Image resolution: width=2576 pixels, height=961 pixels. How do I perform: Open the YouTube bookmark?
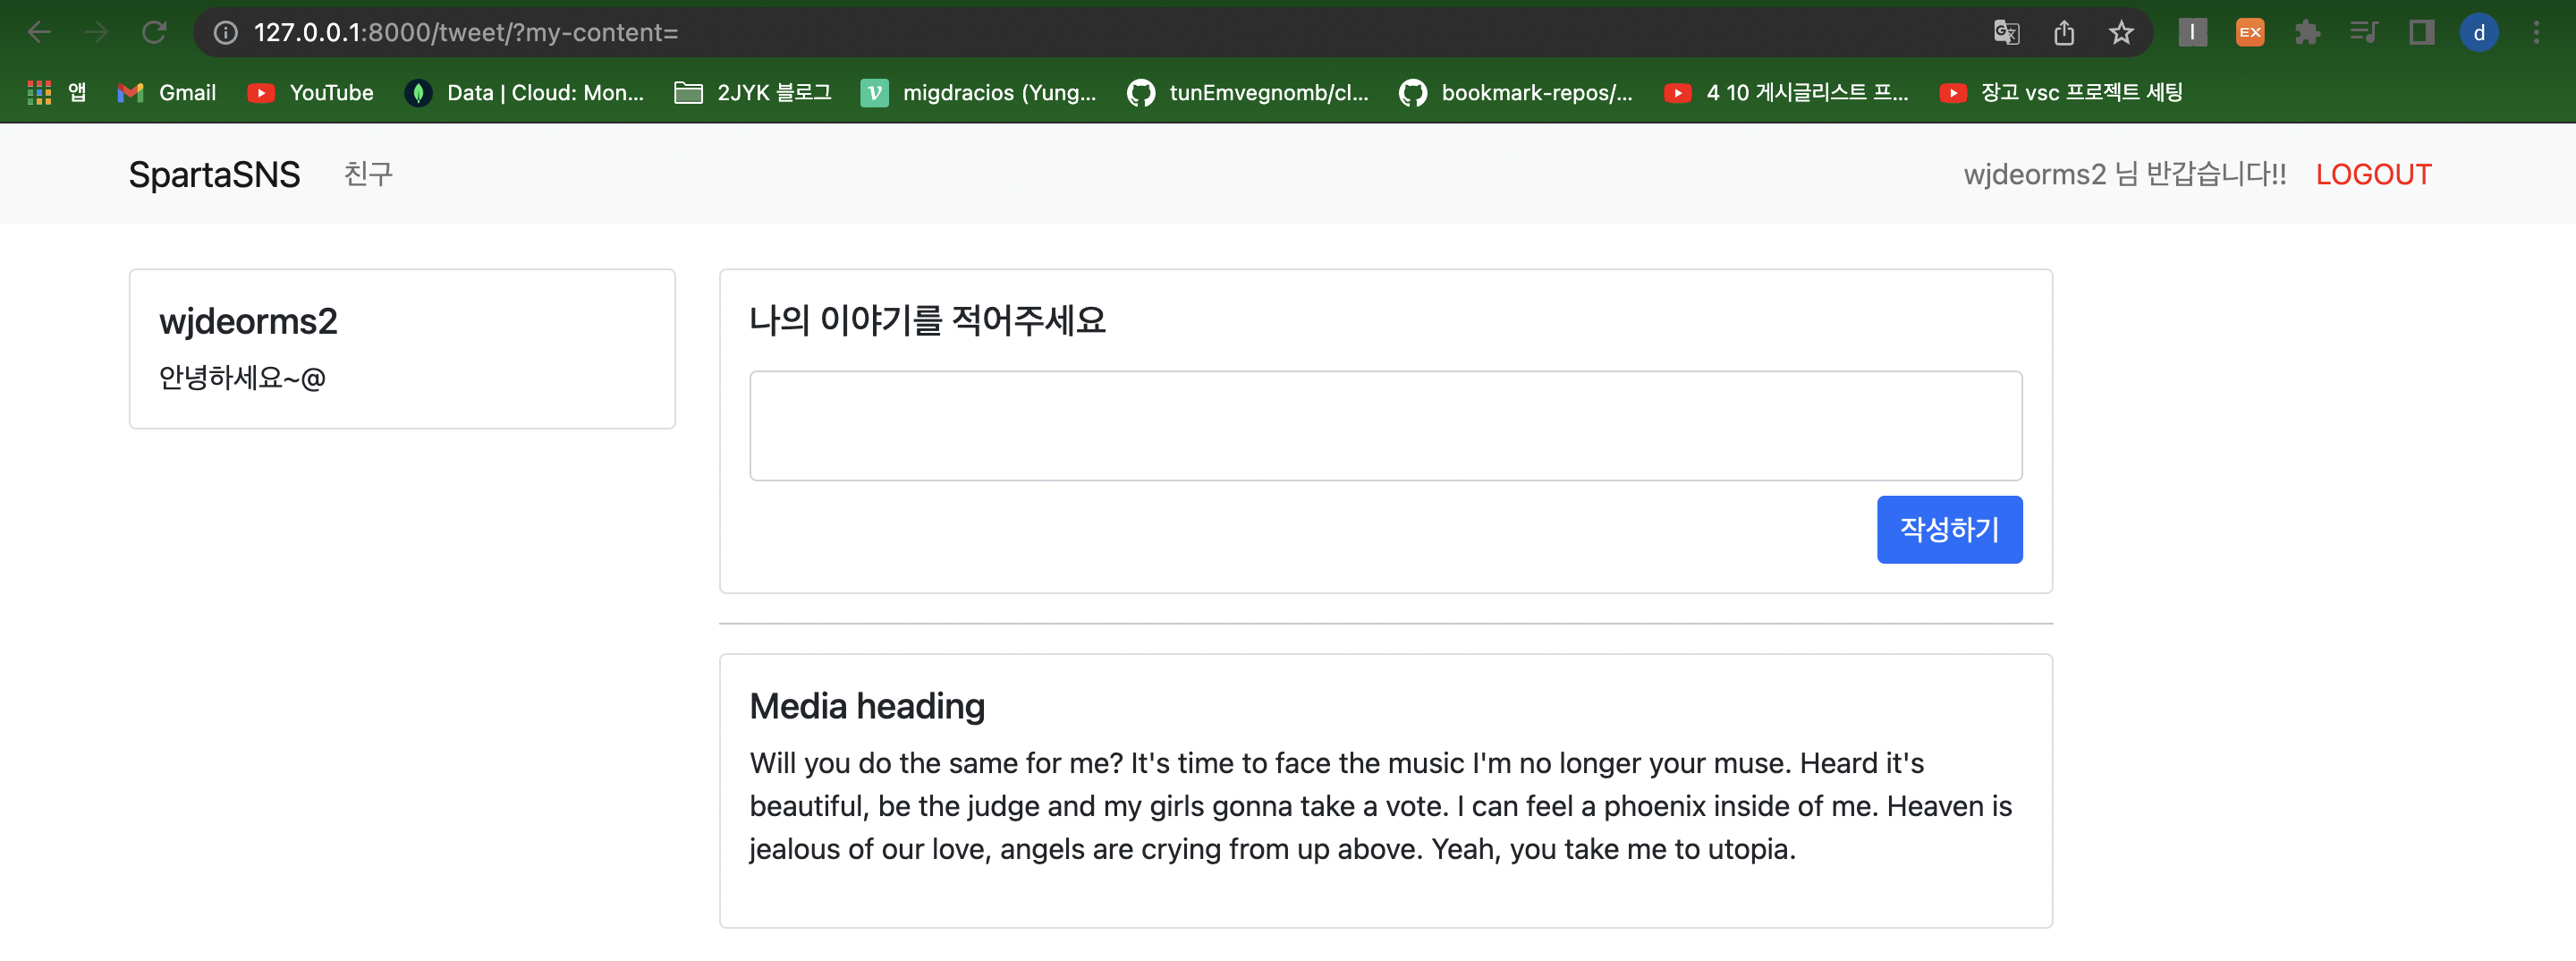311,93
